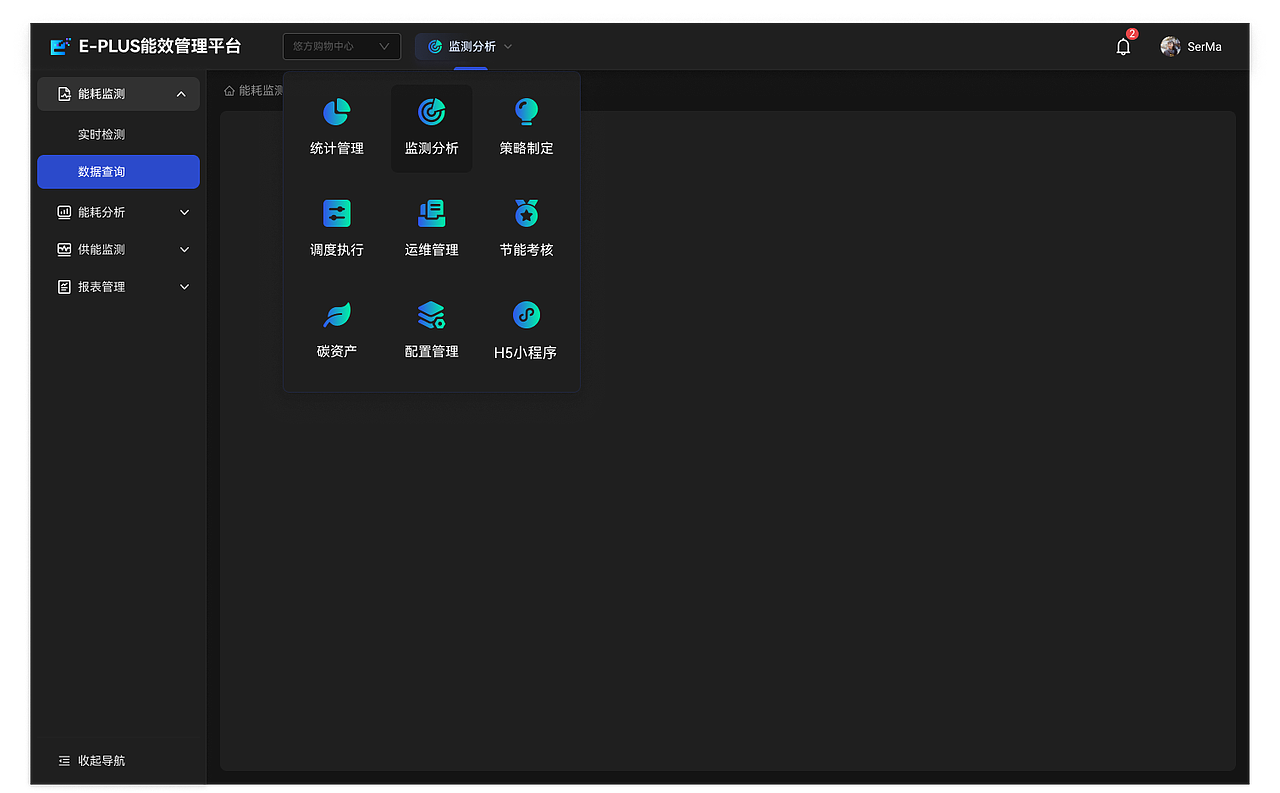This screenshot has width=1280, height=793.
Task: Click the 碳资产 label text
Action: click(337, 351)
